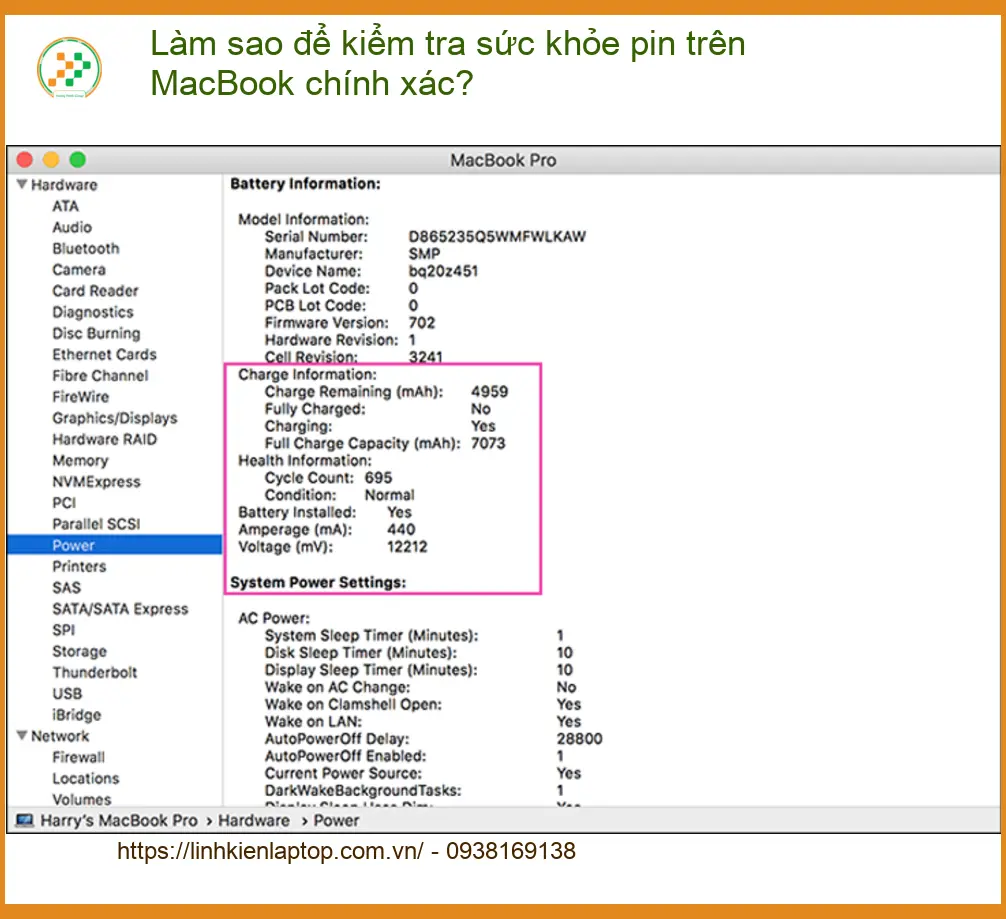Select Memory in the sidebar
Screen dimensions: 1006x919
[x=80, y=460]
